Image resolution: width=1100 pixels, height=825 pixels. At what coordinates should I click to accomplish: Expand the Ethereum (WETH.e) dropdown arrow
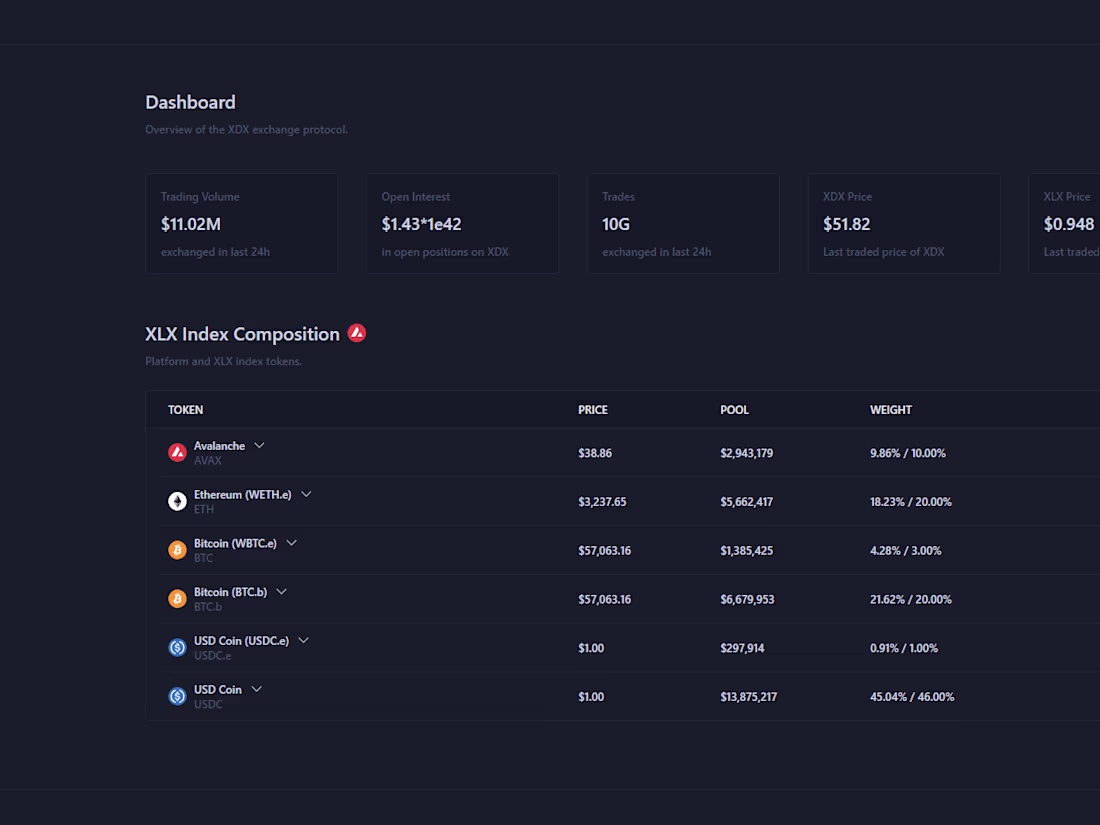coord(306,493)
